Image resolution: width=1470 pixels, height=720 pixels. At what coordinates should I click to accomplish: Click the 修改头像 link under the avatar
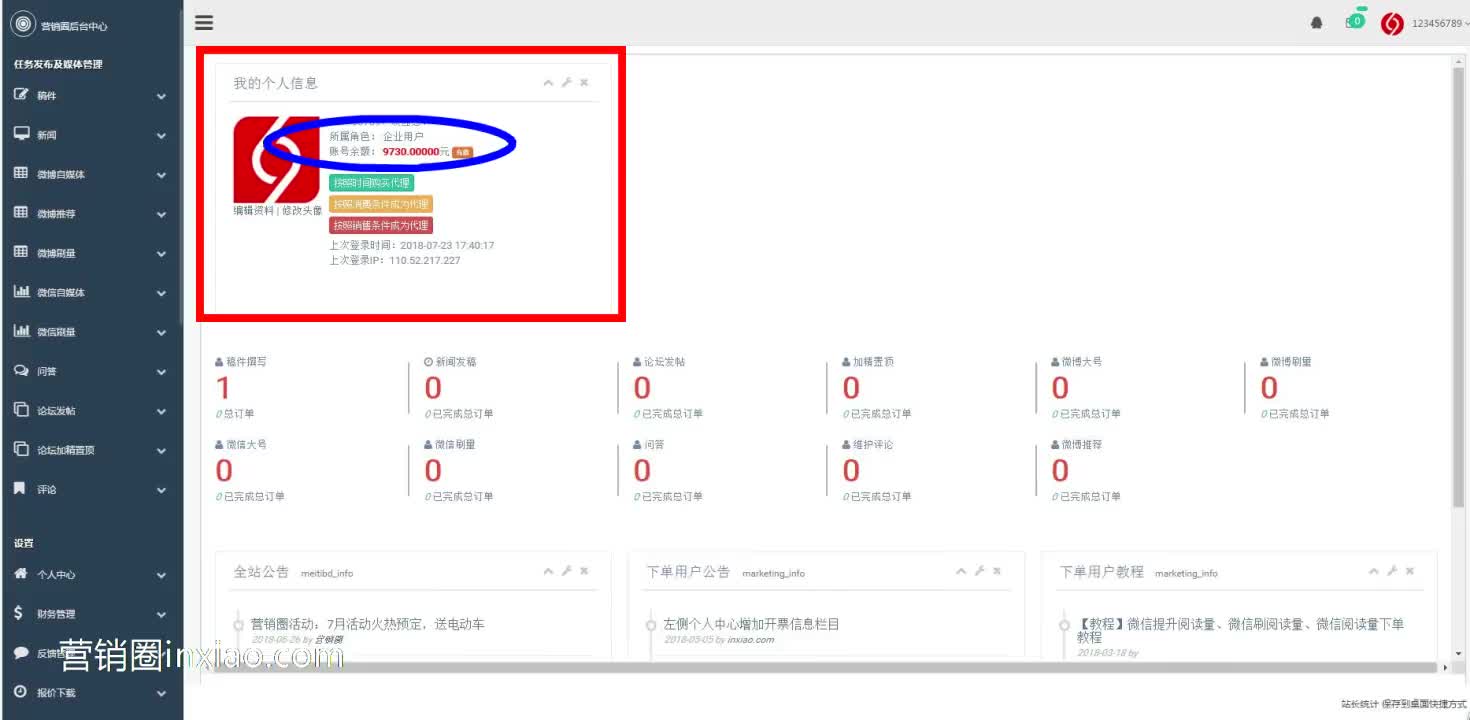tap(301, 211)
